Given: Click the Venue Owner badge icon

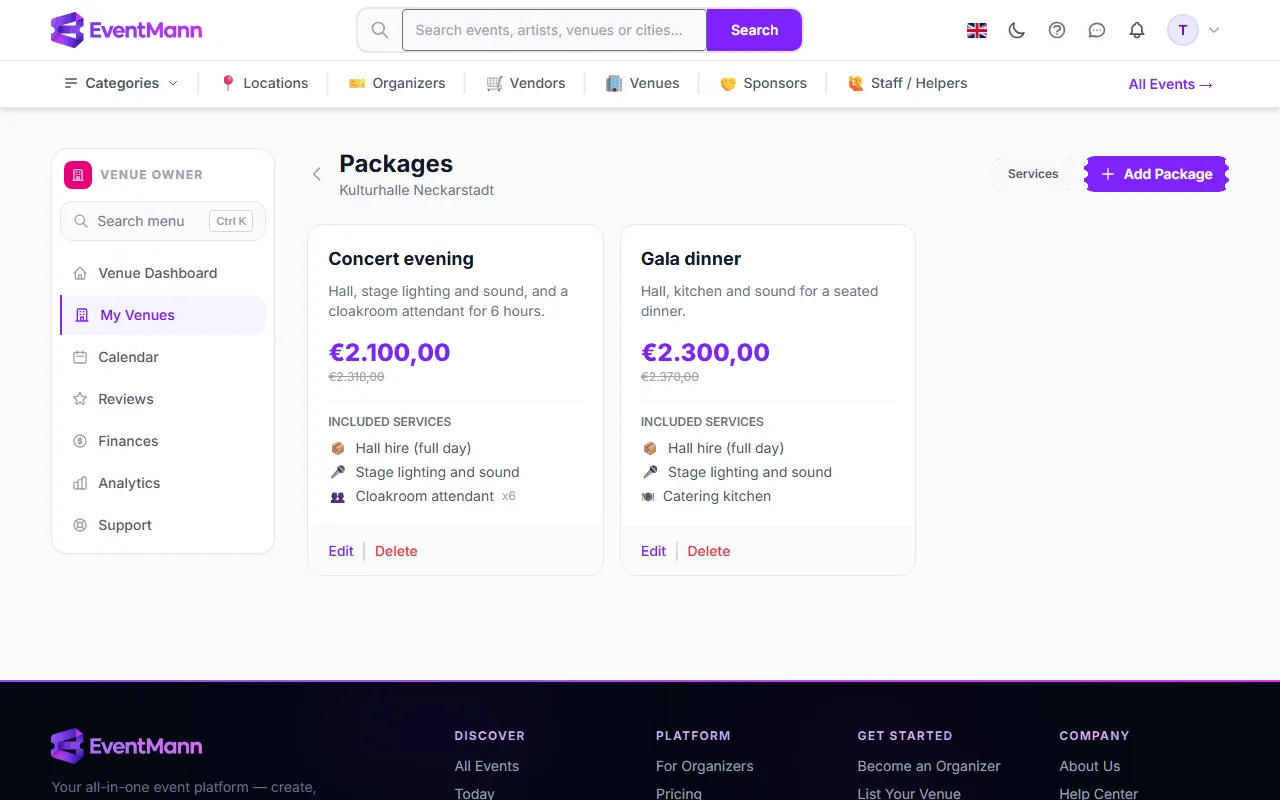Looking at the screenshot, I should click(x=78, y=174).
